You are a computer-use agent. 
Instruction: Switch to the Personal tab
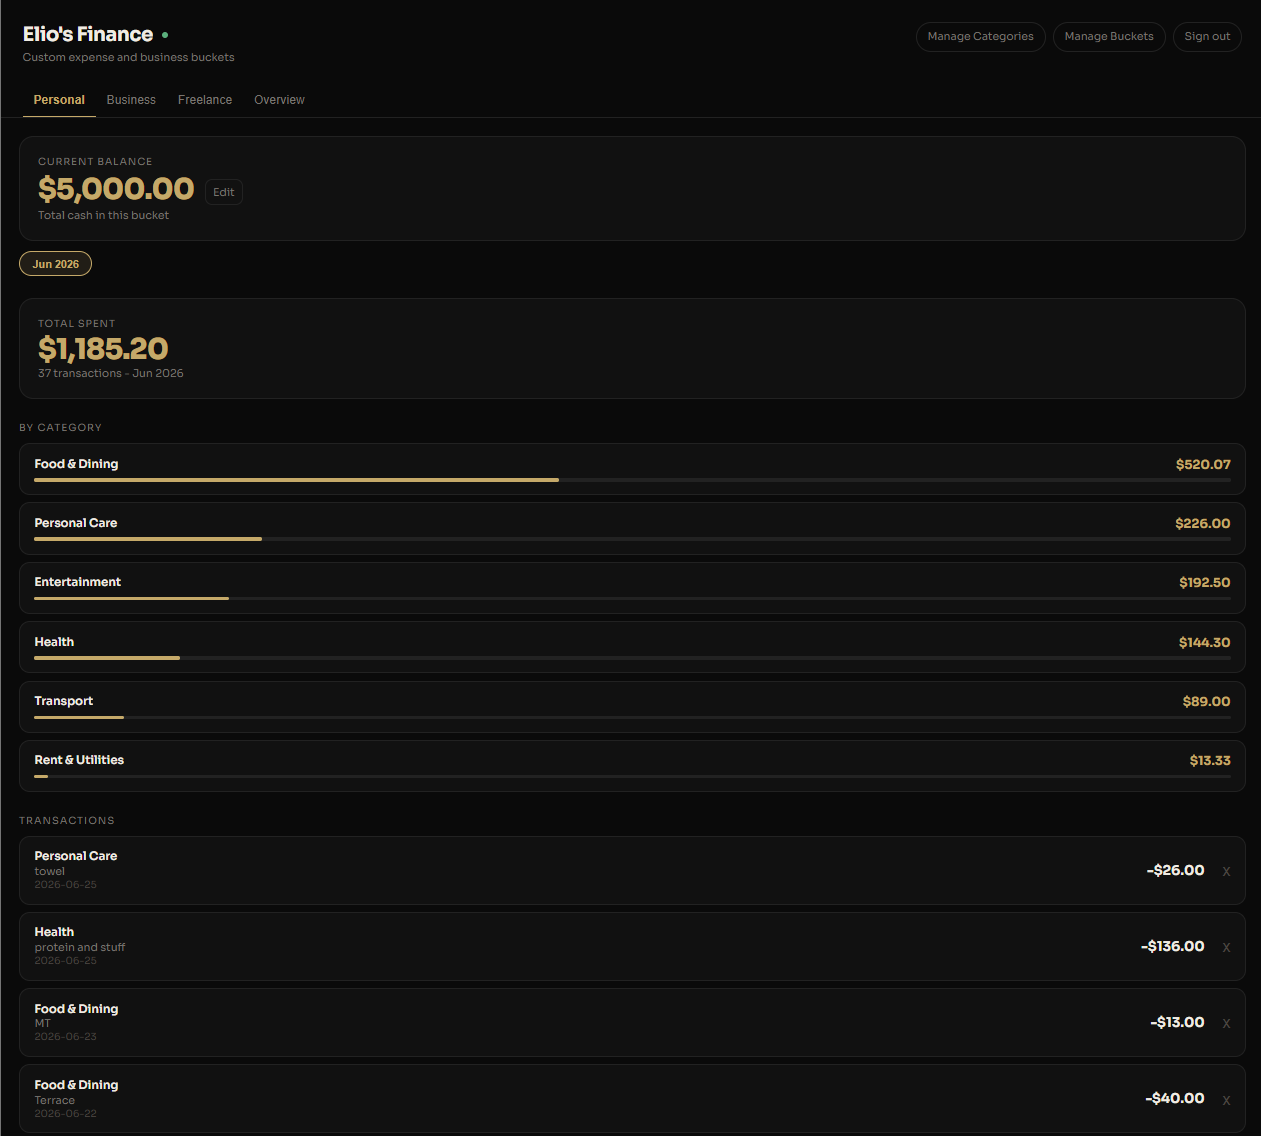coord(59,100)
